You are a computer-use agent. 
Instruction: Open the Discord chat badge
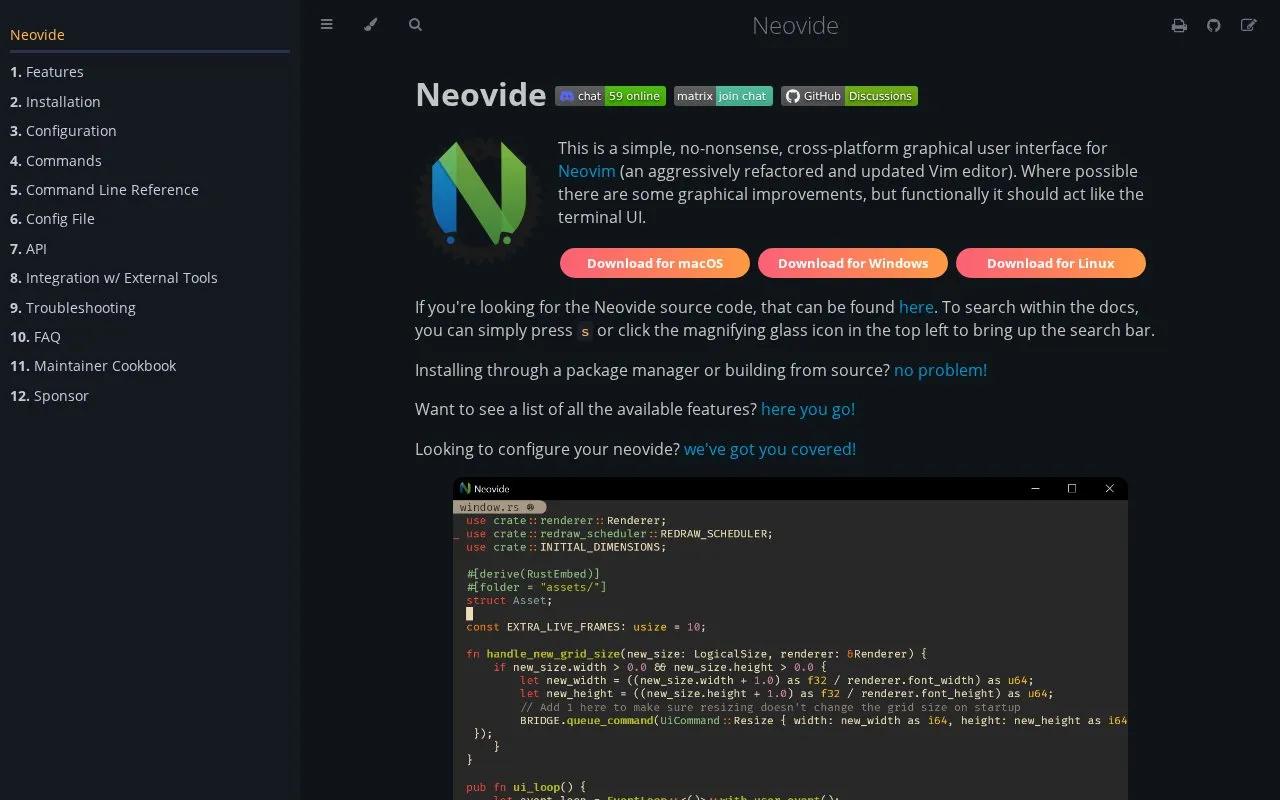[610, 96]
